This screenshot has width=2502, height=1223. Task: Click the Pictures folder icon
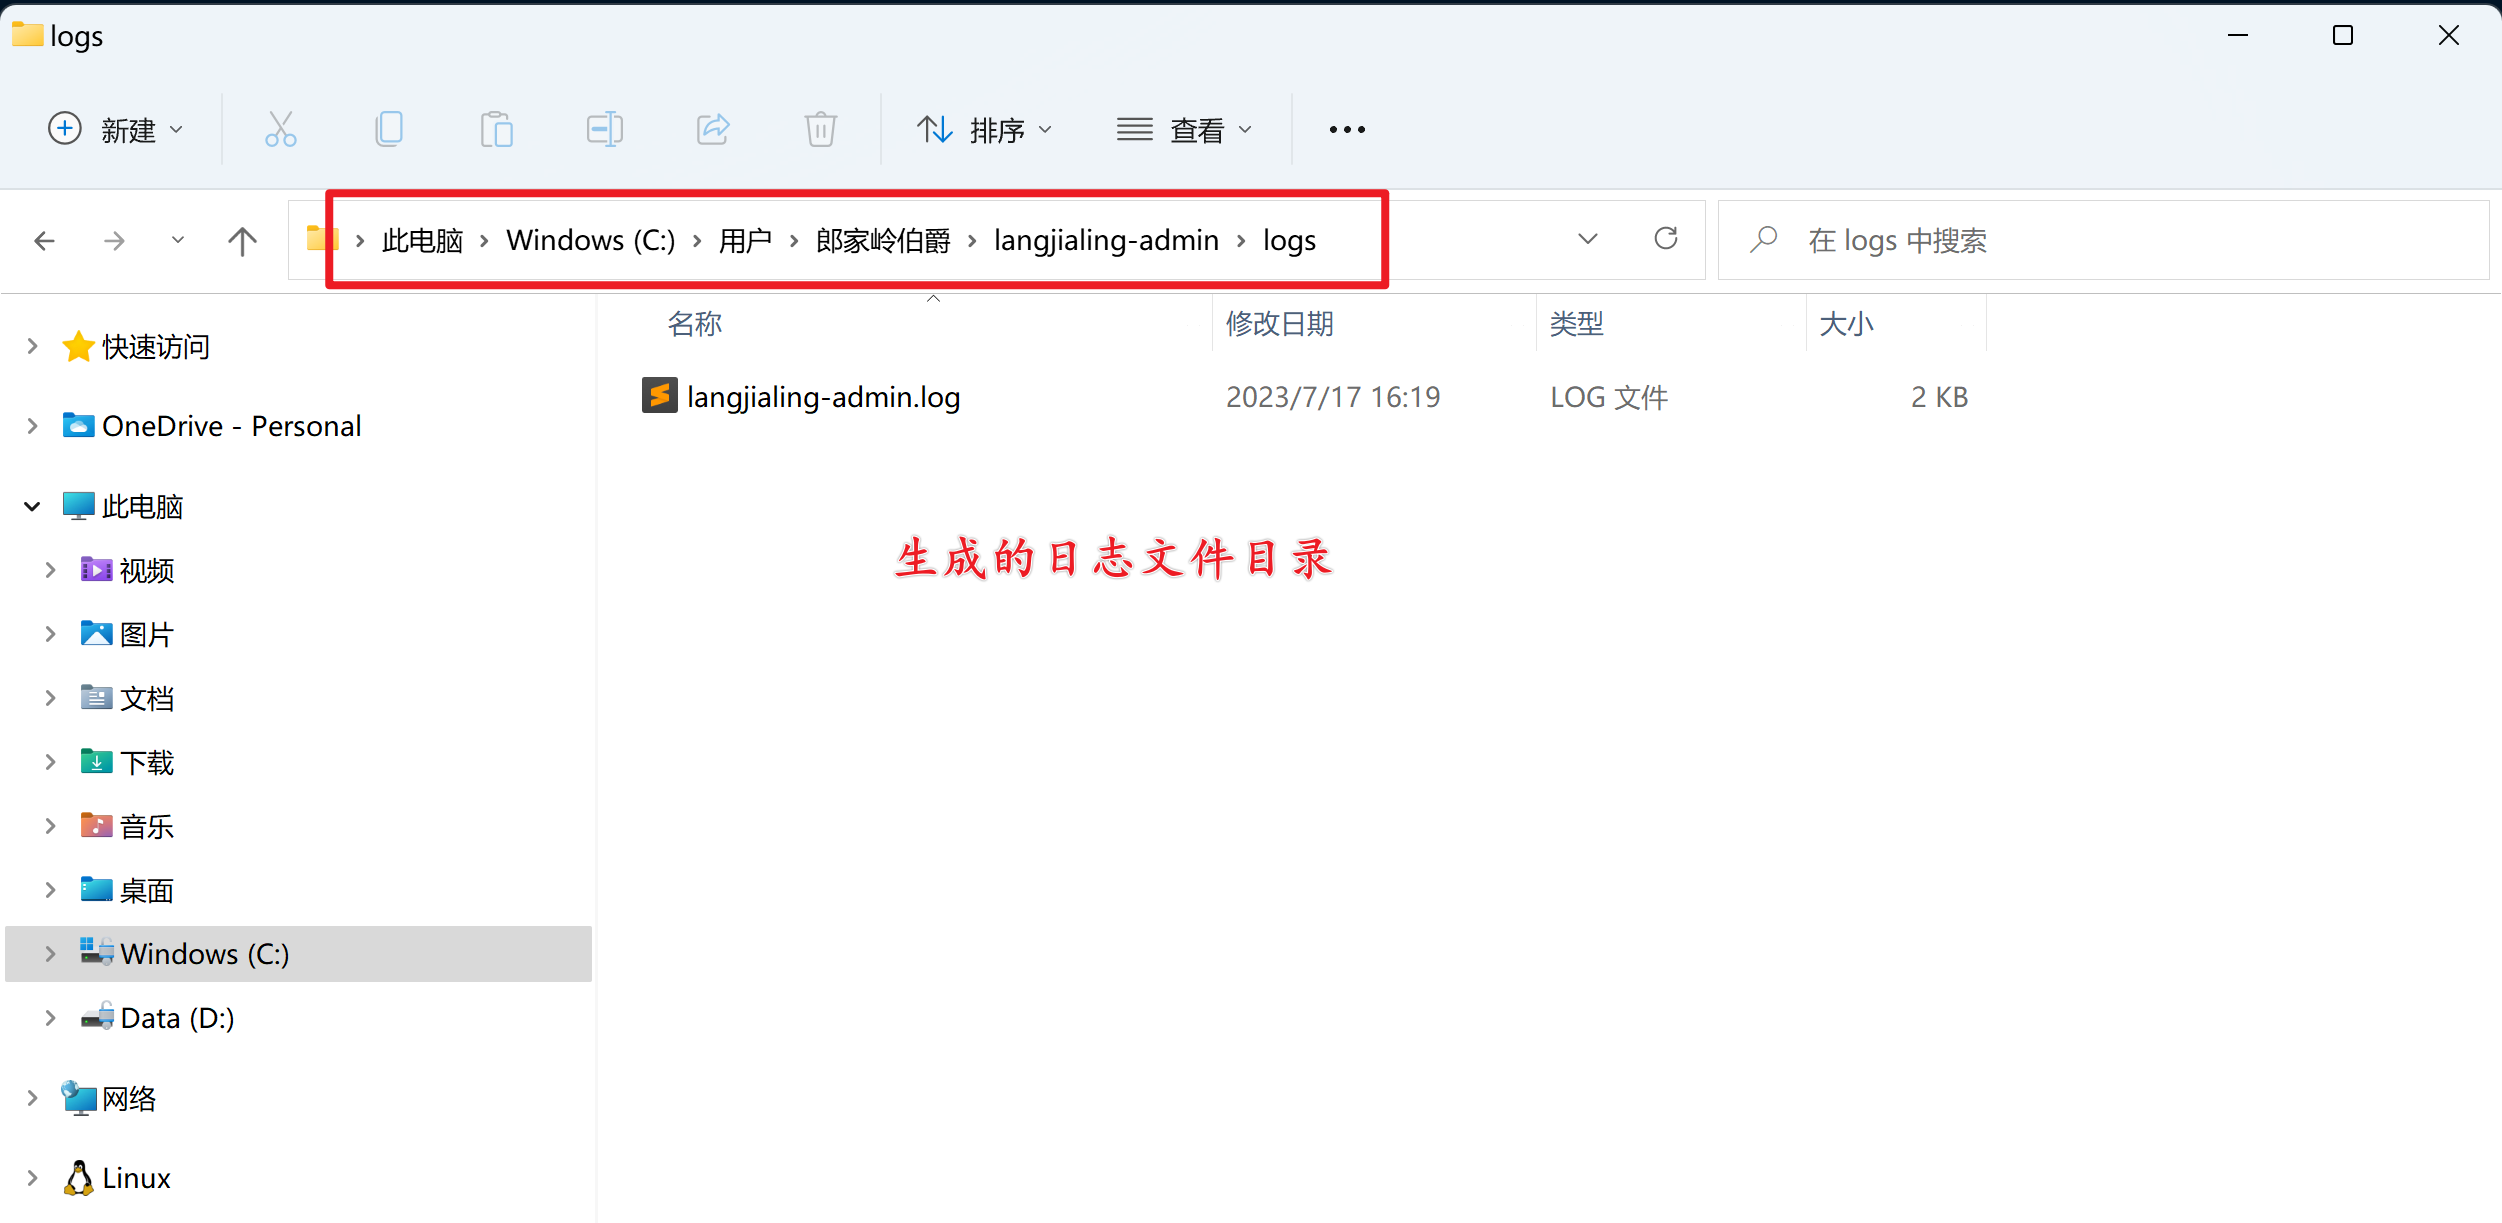96,634
